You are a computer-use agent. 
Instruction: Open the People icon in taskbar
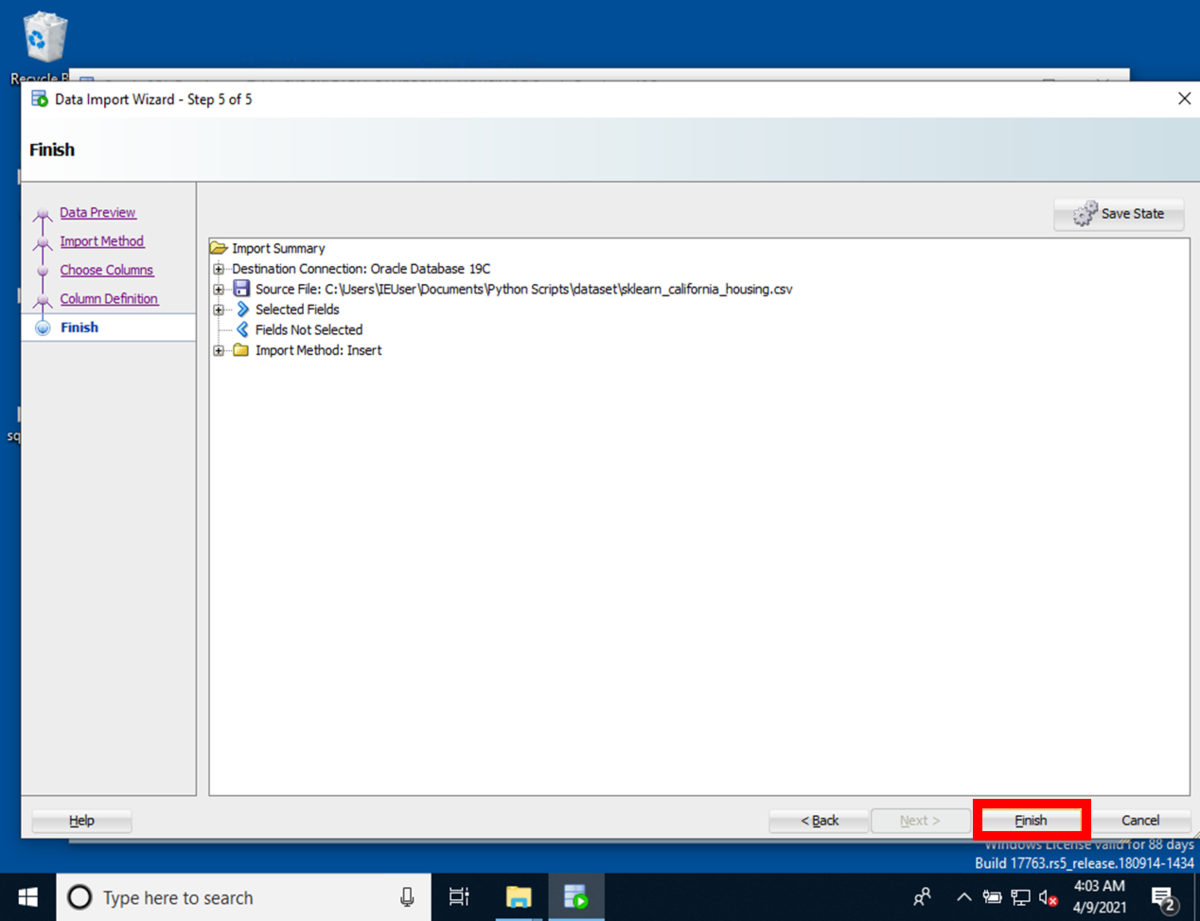tap(923, 897)
